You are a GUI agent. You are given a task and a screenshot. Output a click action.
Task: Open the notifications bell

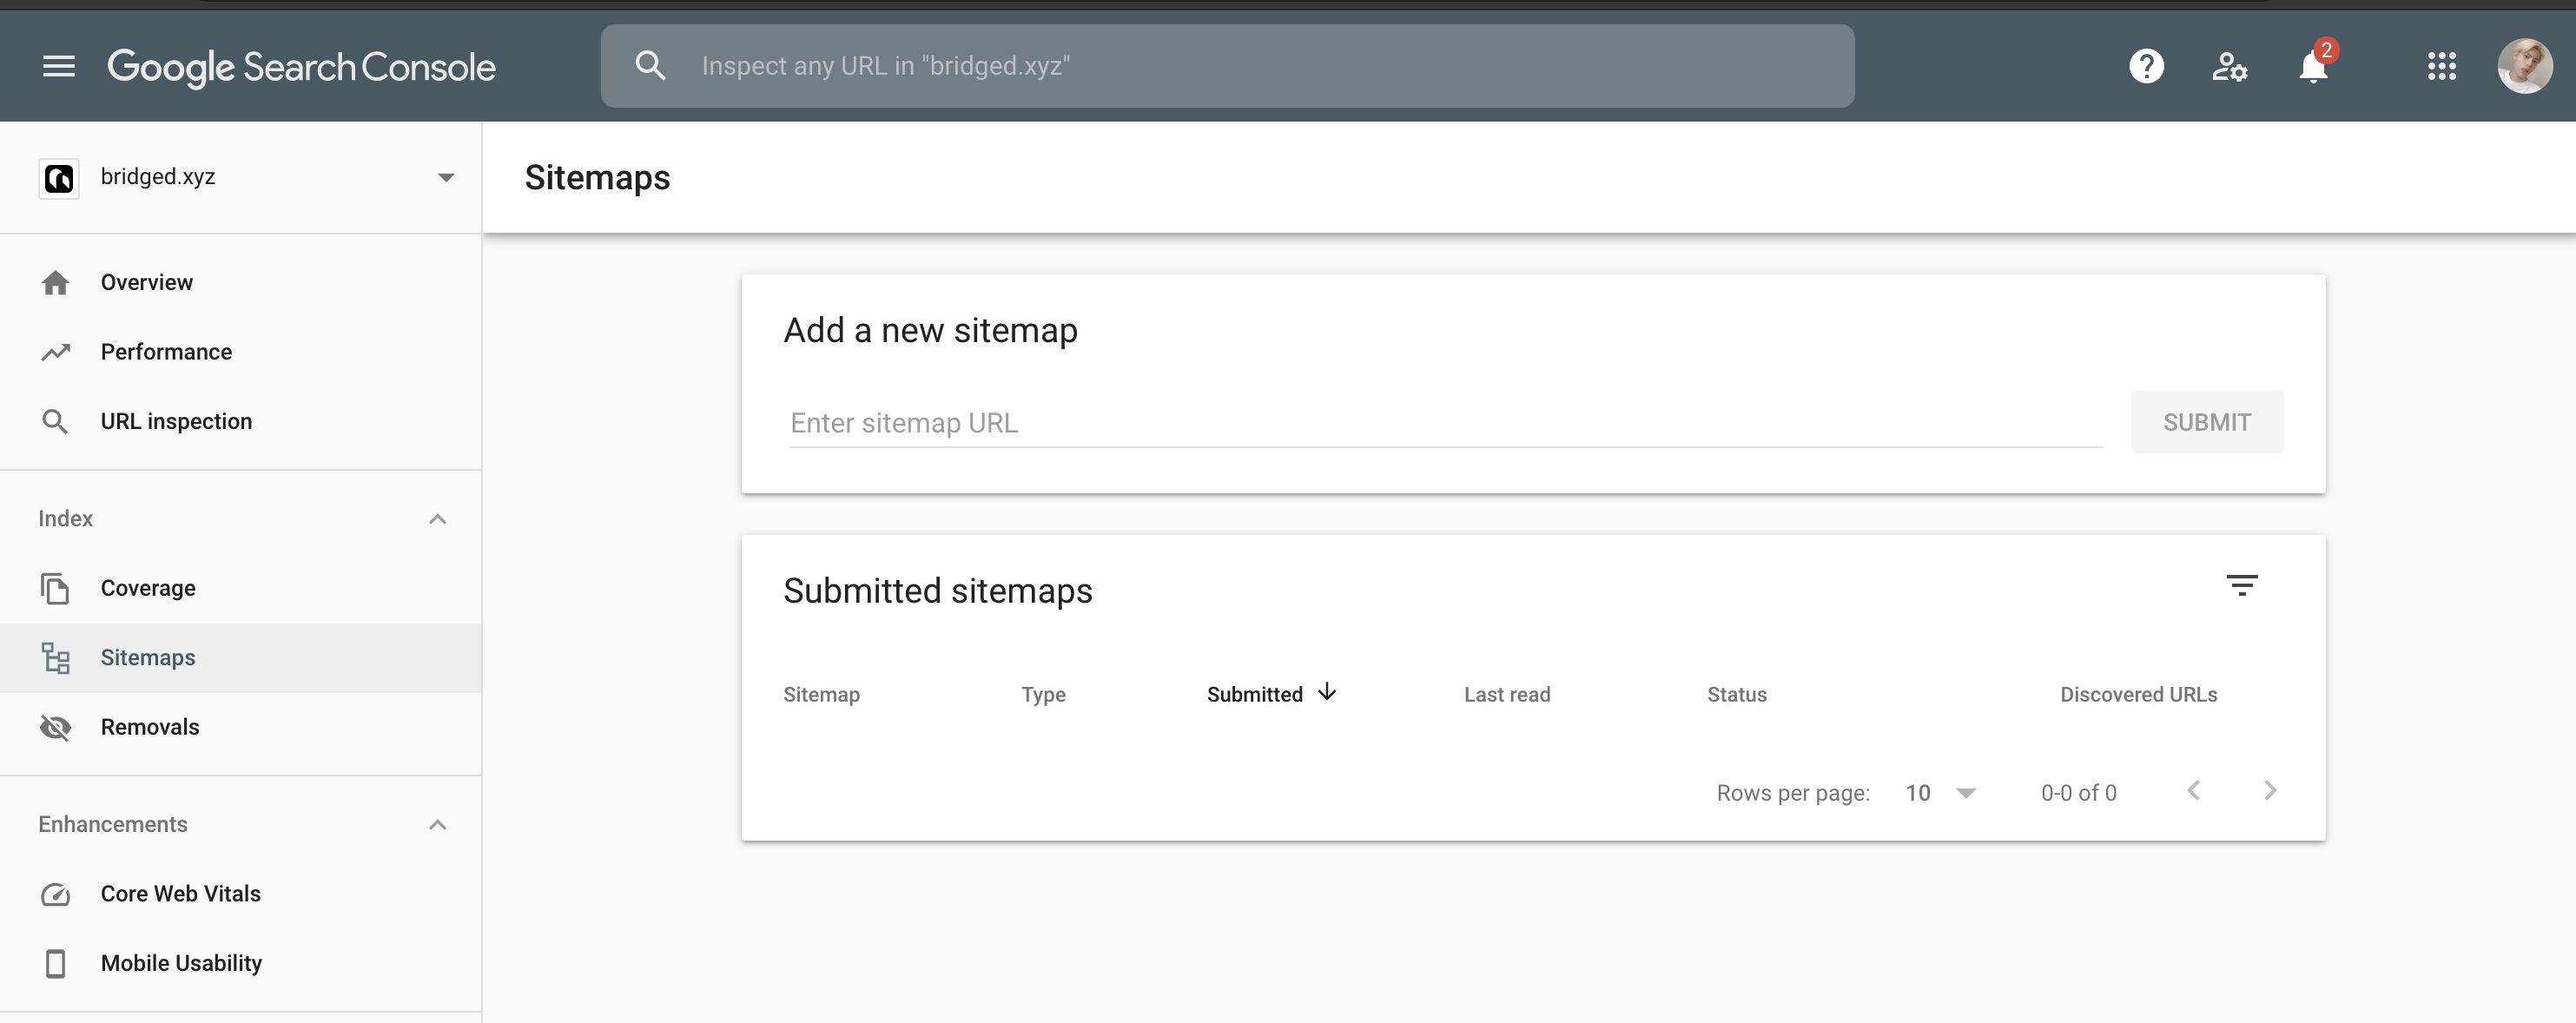[2313, 66]
